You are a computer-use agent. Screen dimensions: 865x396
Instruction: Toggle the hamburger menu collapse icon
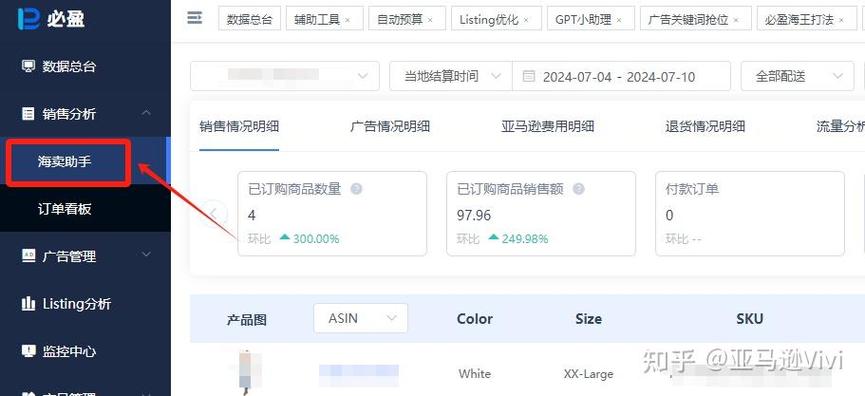pyautogui.click(x=195, y=18)
